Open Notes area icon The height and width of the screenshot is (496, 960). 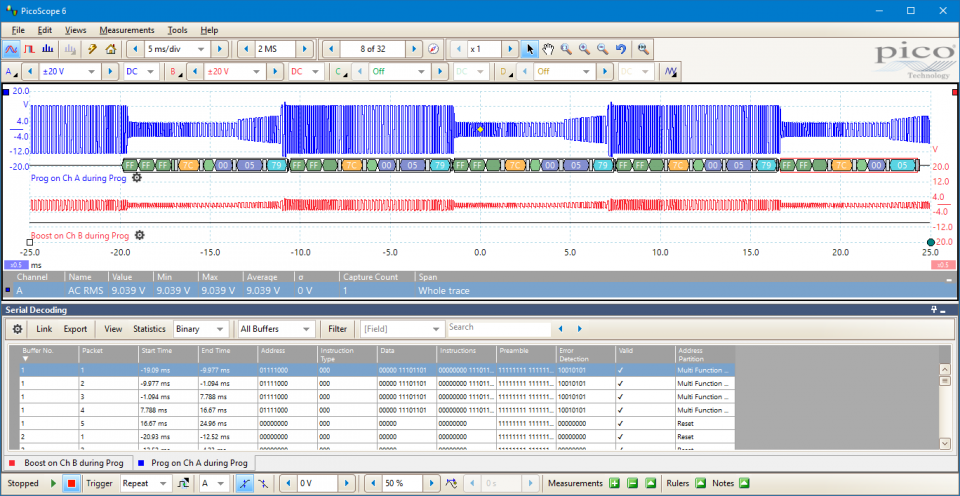[x=744, y=483]
